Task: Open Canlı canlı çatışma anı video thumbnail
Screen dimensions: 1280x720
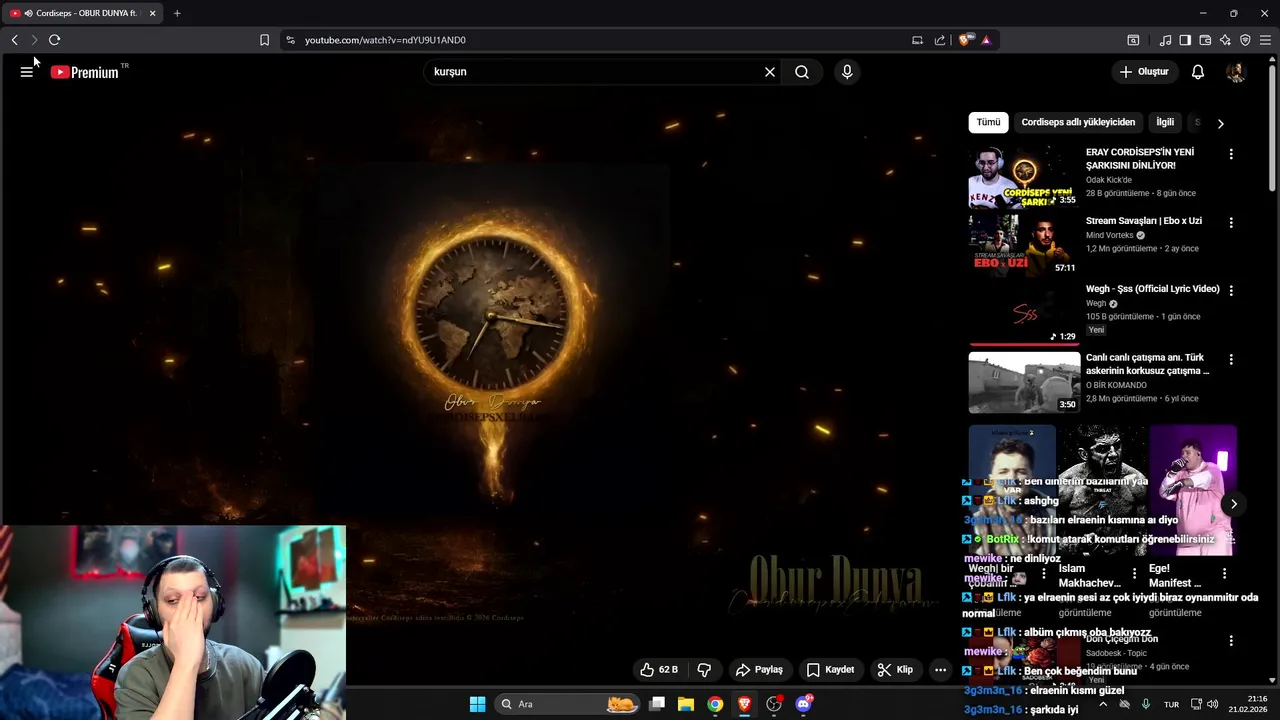Action: [1024, 382]
